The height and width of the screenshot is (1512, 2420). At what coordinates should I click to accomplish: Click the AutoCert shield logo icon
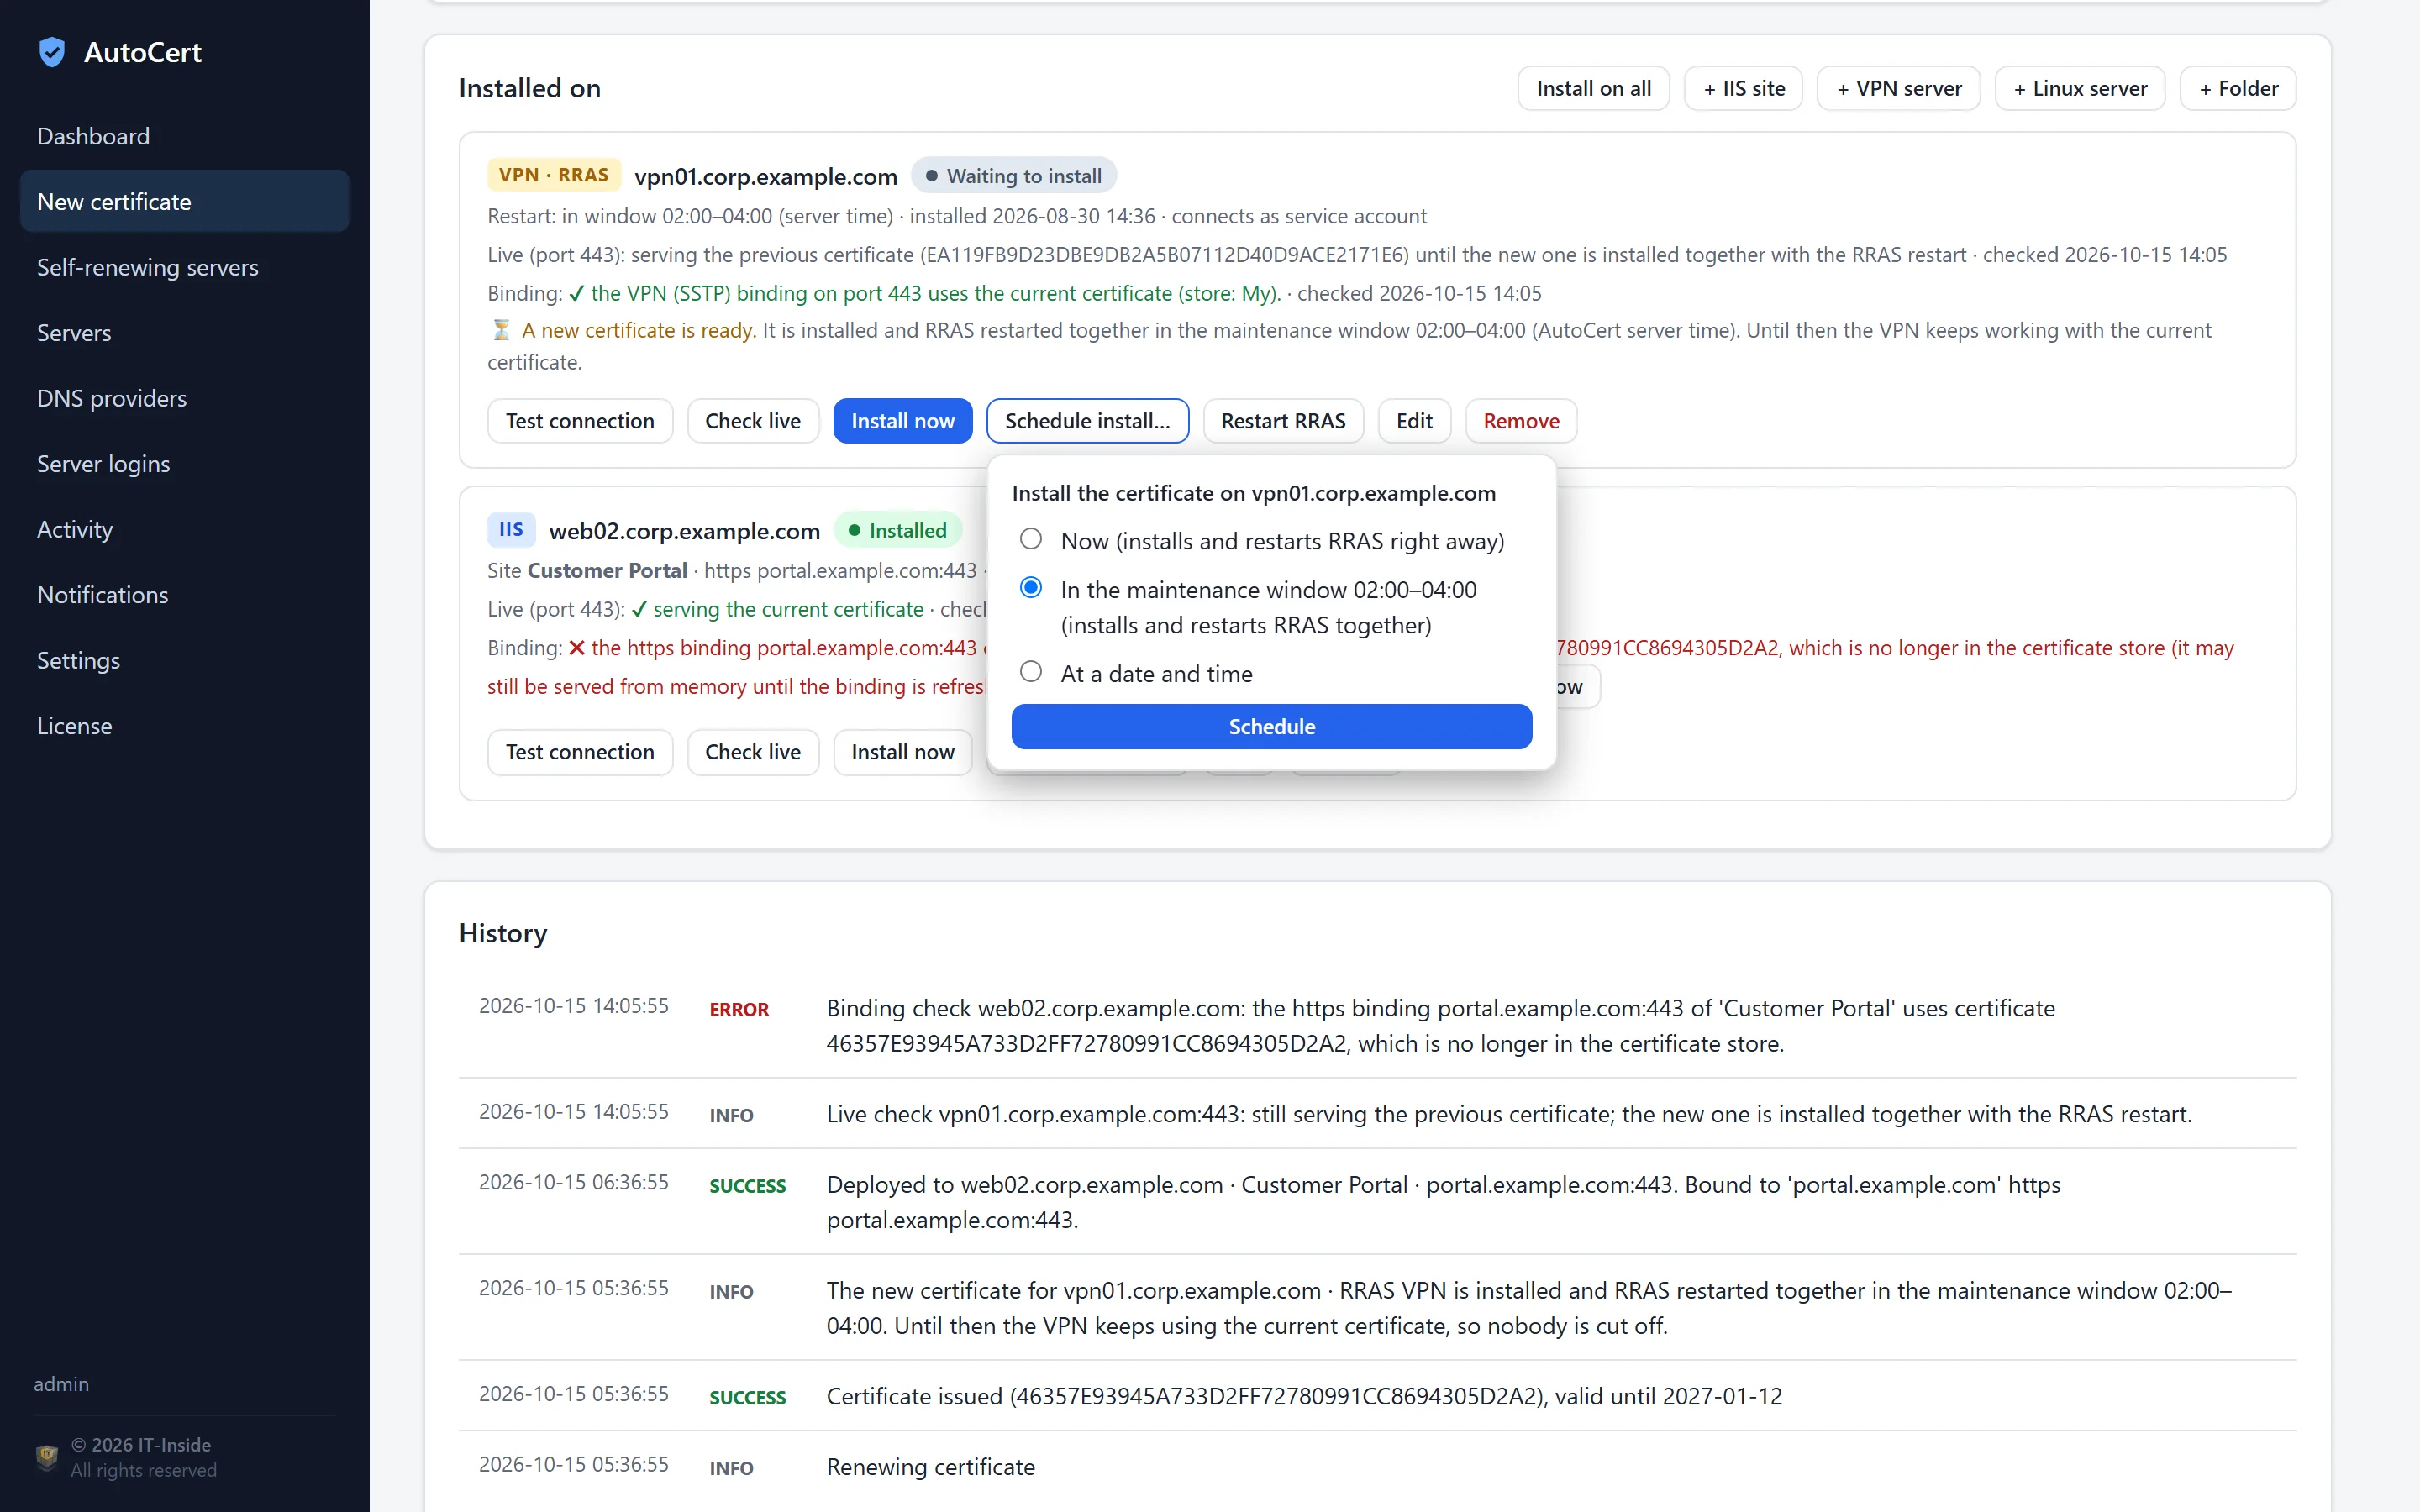pos(52,52)
